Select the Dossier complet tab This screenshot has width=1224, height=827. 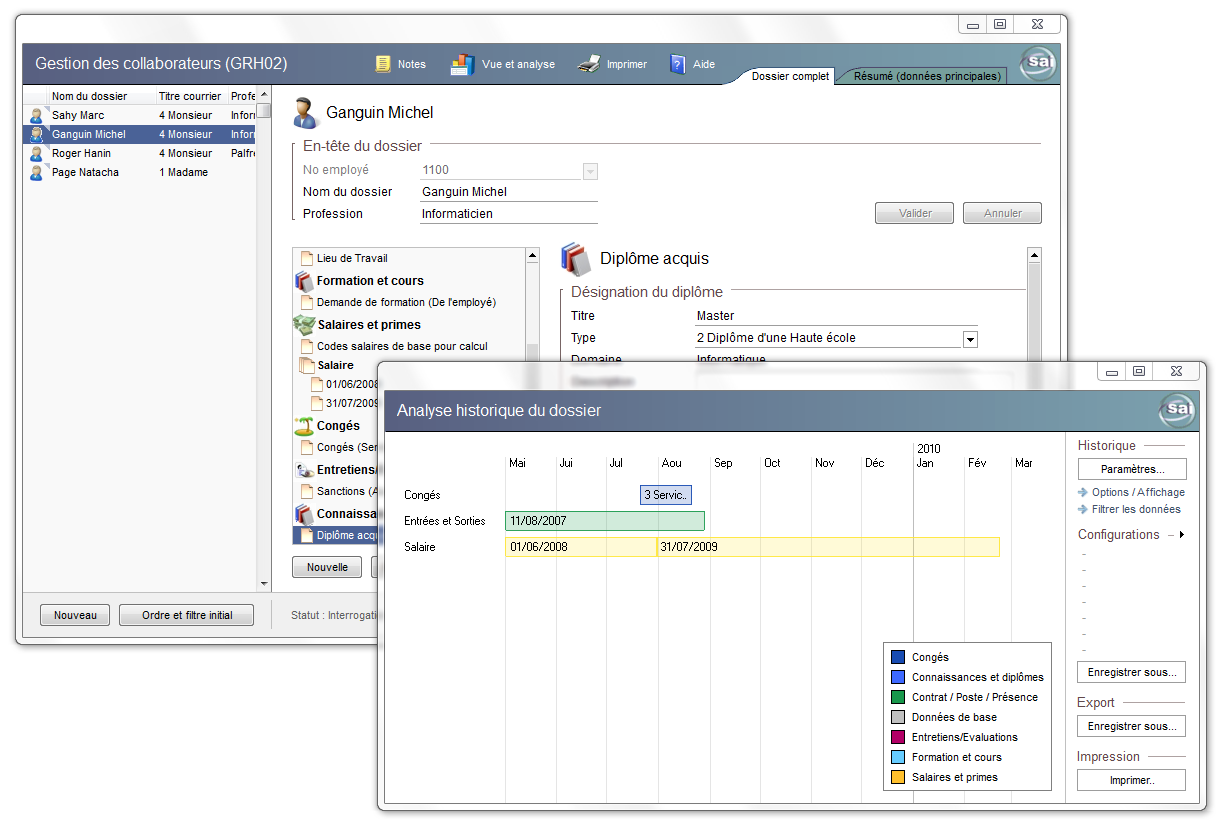point(790,76)
